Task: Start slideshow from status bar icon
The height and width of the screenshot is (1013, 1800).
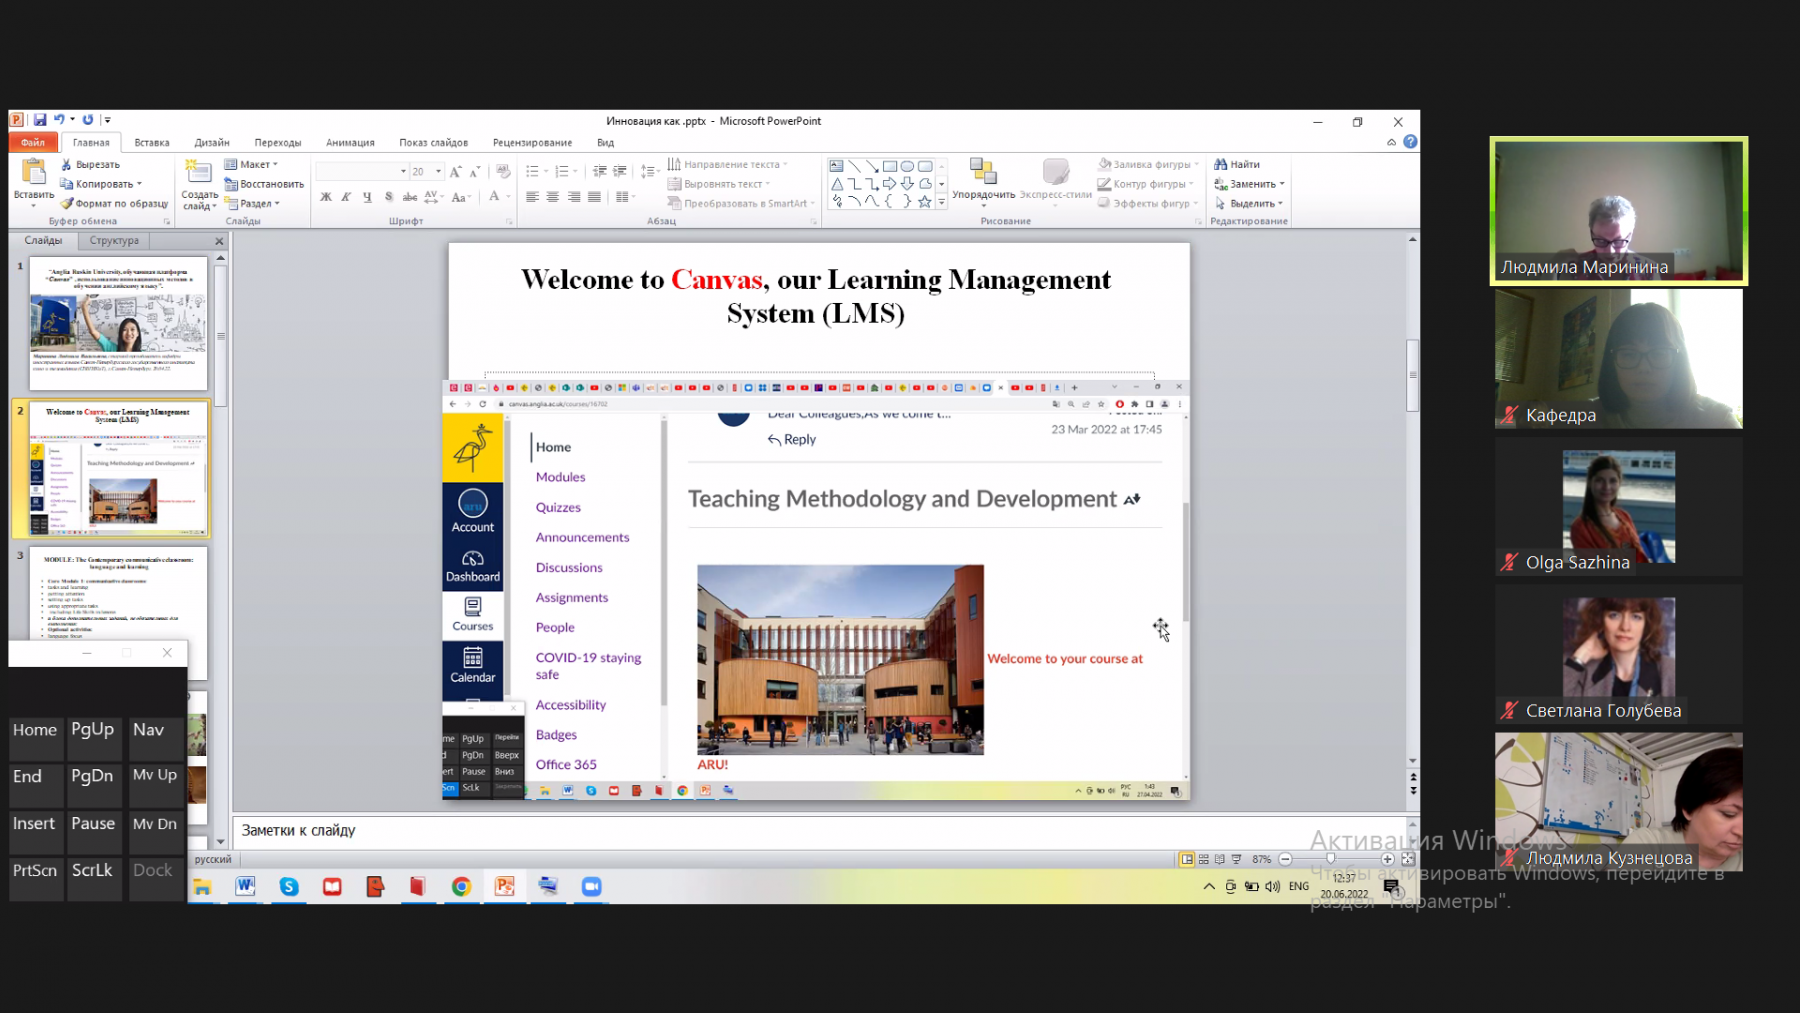Action: [1237, 859]
